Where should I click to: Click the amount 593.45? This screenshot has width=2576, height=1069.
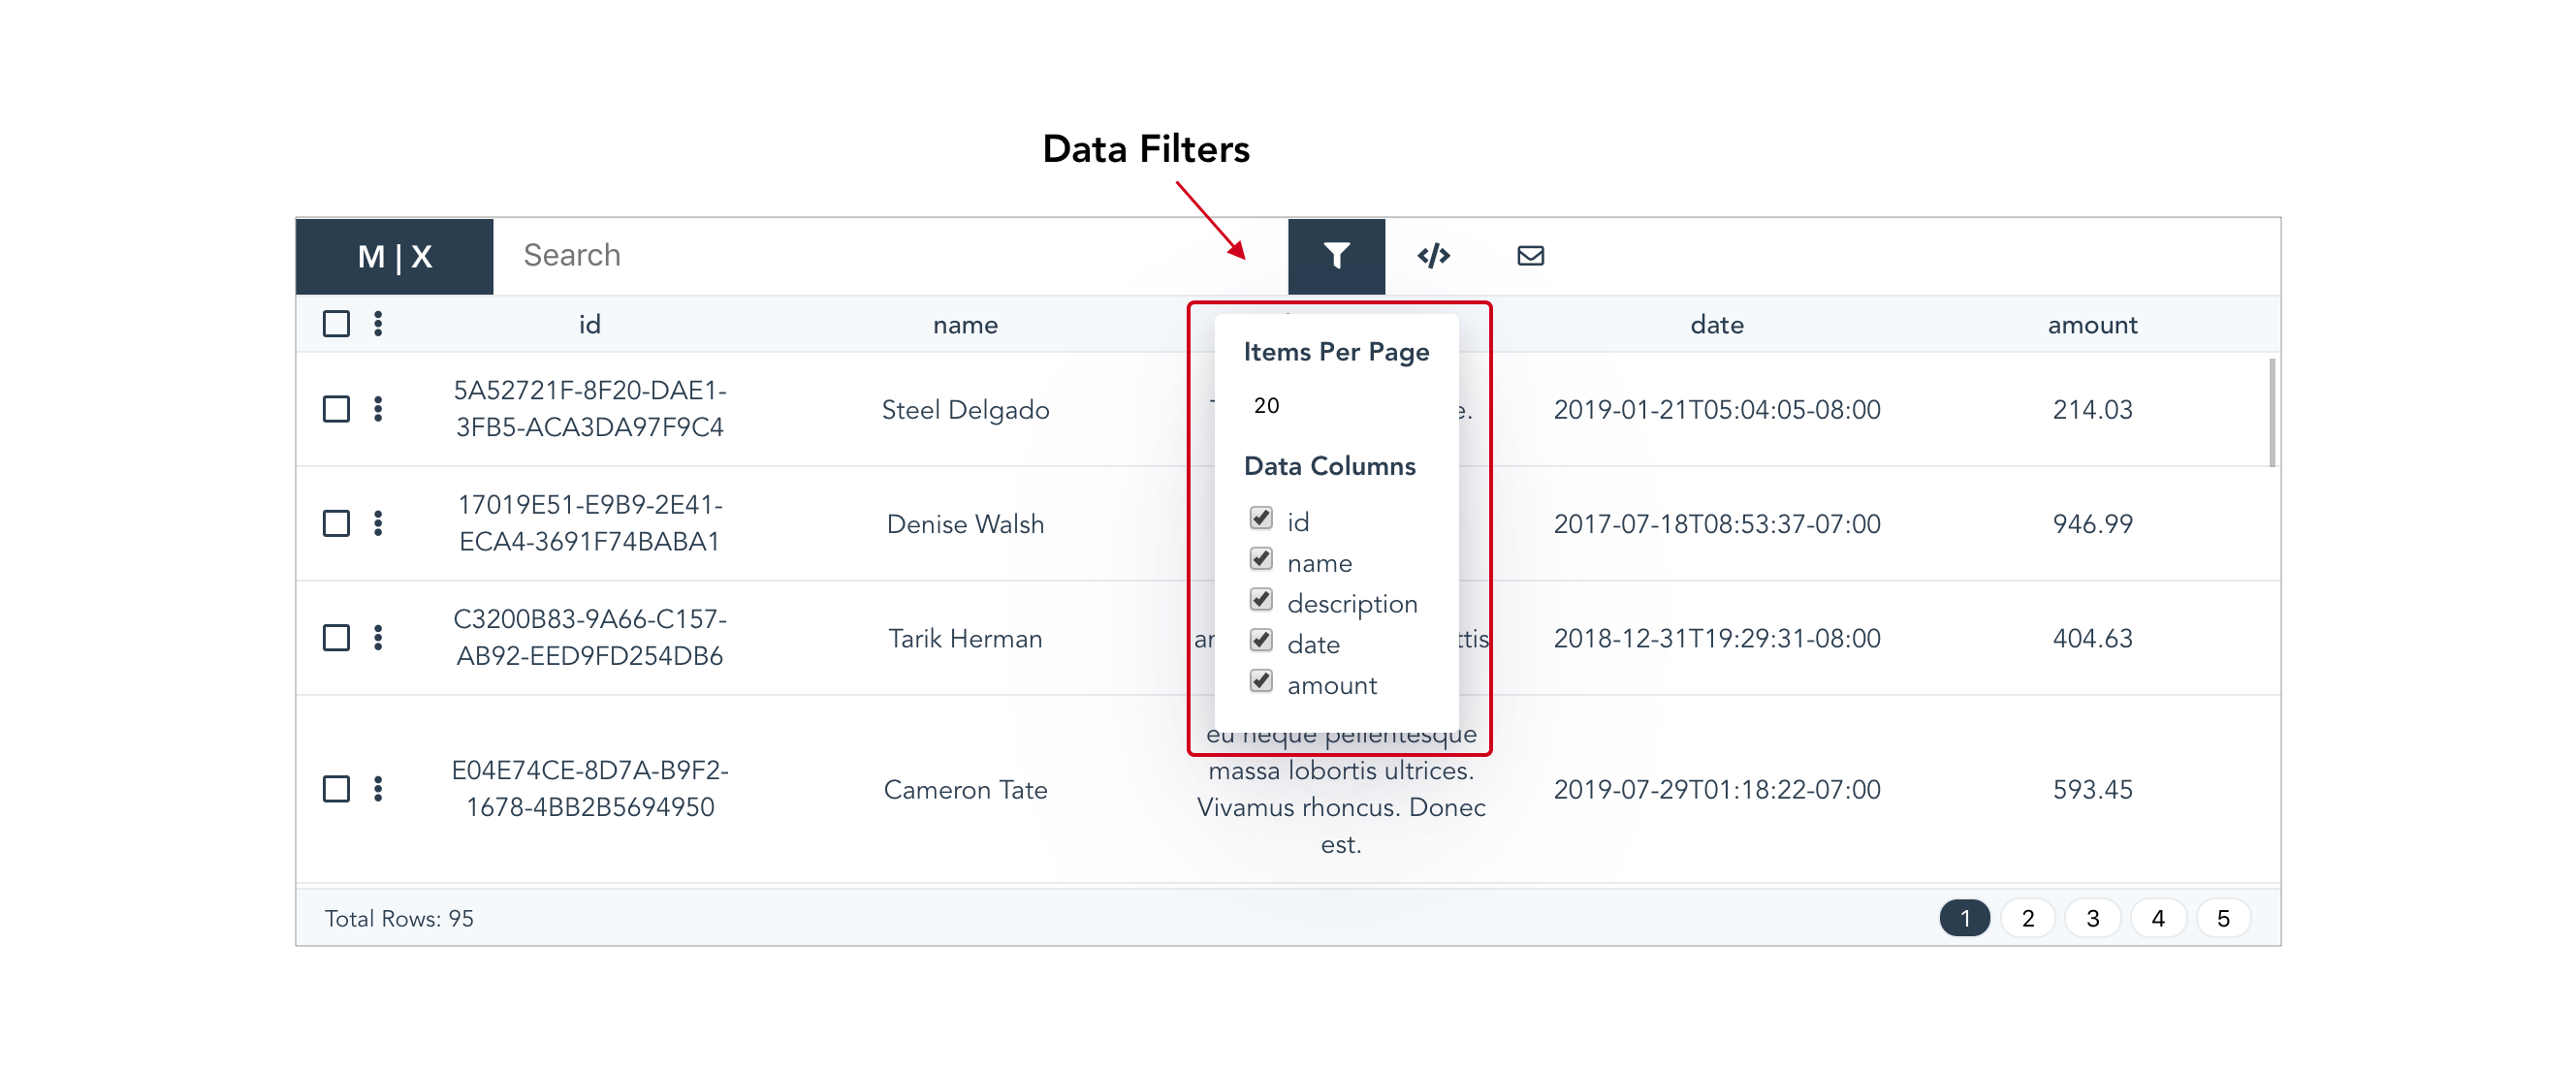click(x=2092, y=790)
